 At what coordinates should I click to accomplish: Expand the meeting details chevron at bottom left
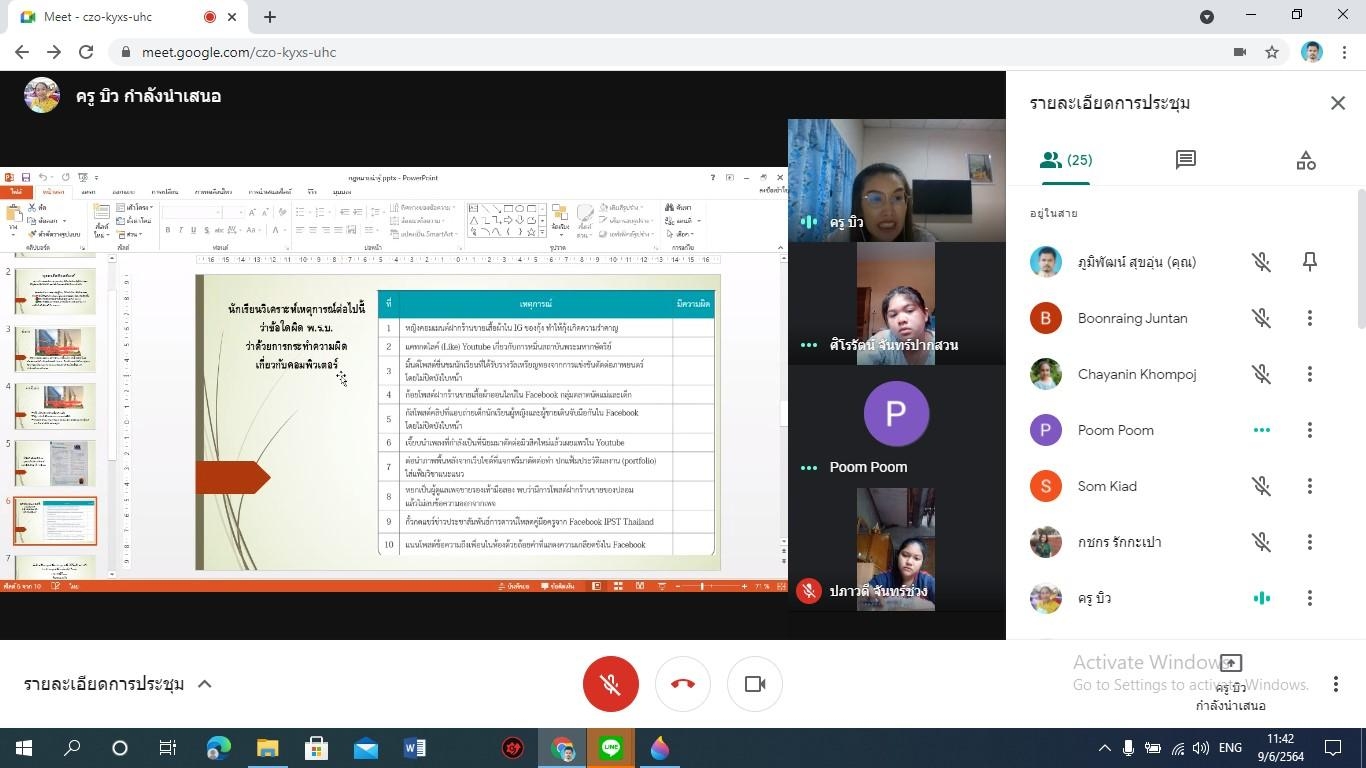[205, 684]
